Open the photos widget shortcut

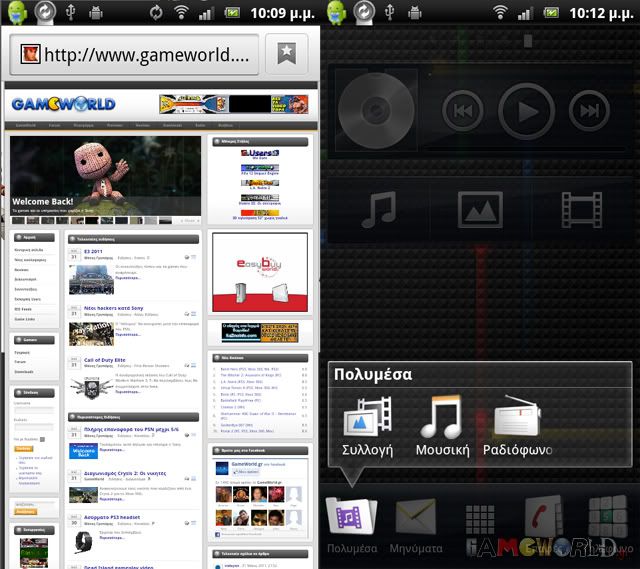pos(480,210)
